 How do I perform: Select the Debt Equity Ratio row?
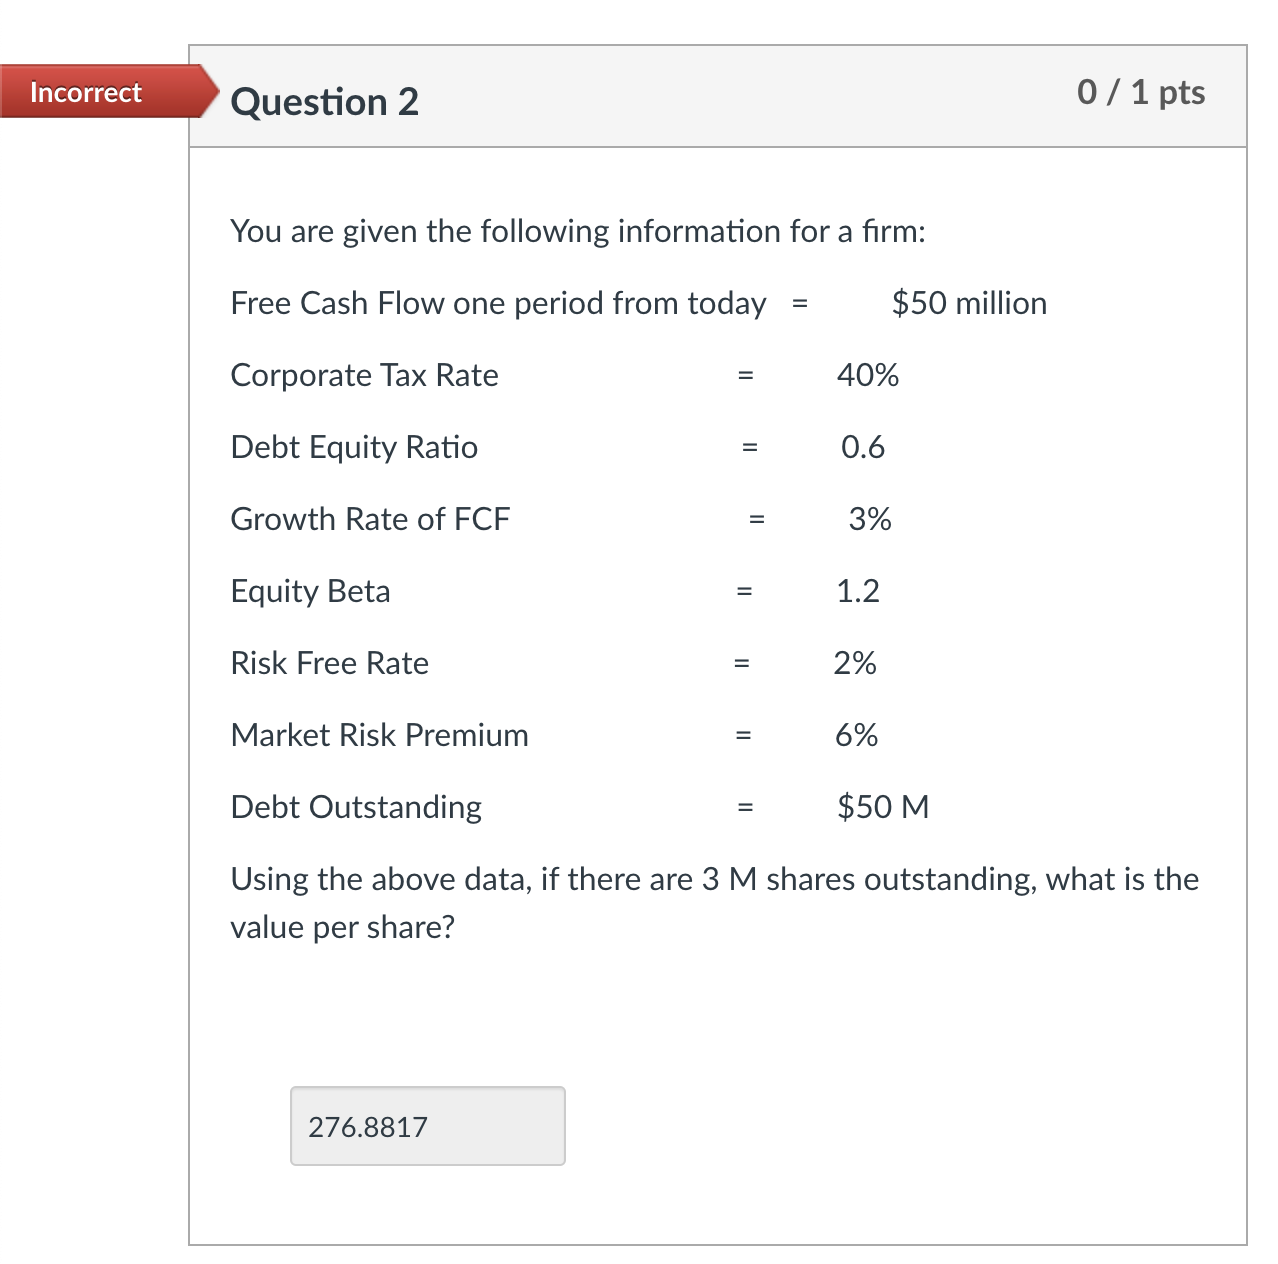click(354, 447)
